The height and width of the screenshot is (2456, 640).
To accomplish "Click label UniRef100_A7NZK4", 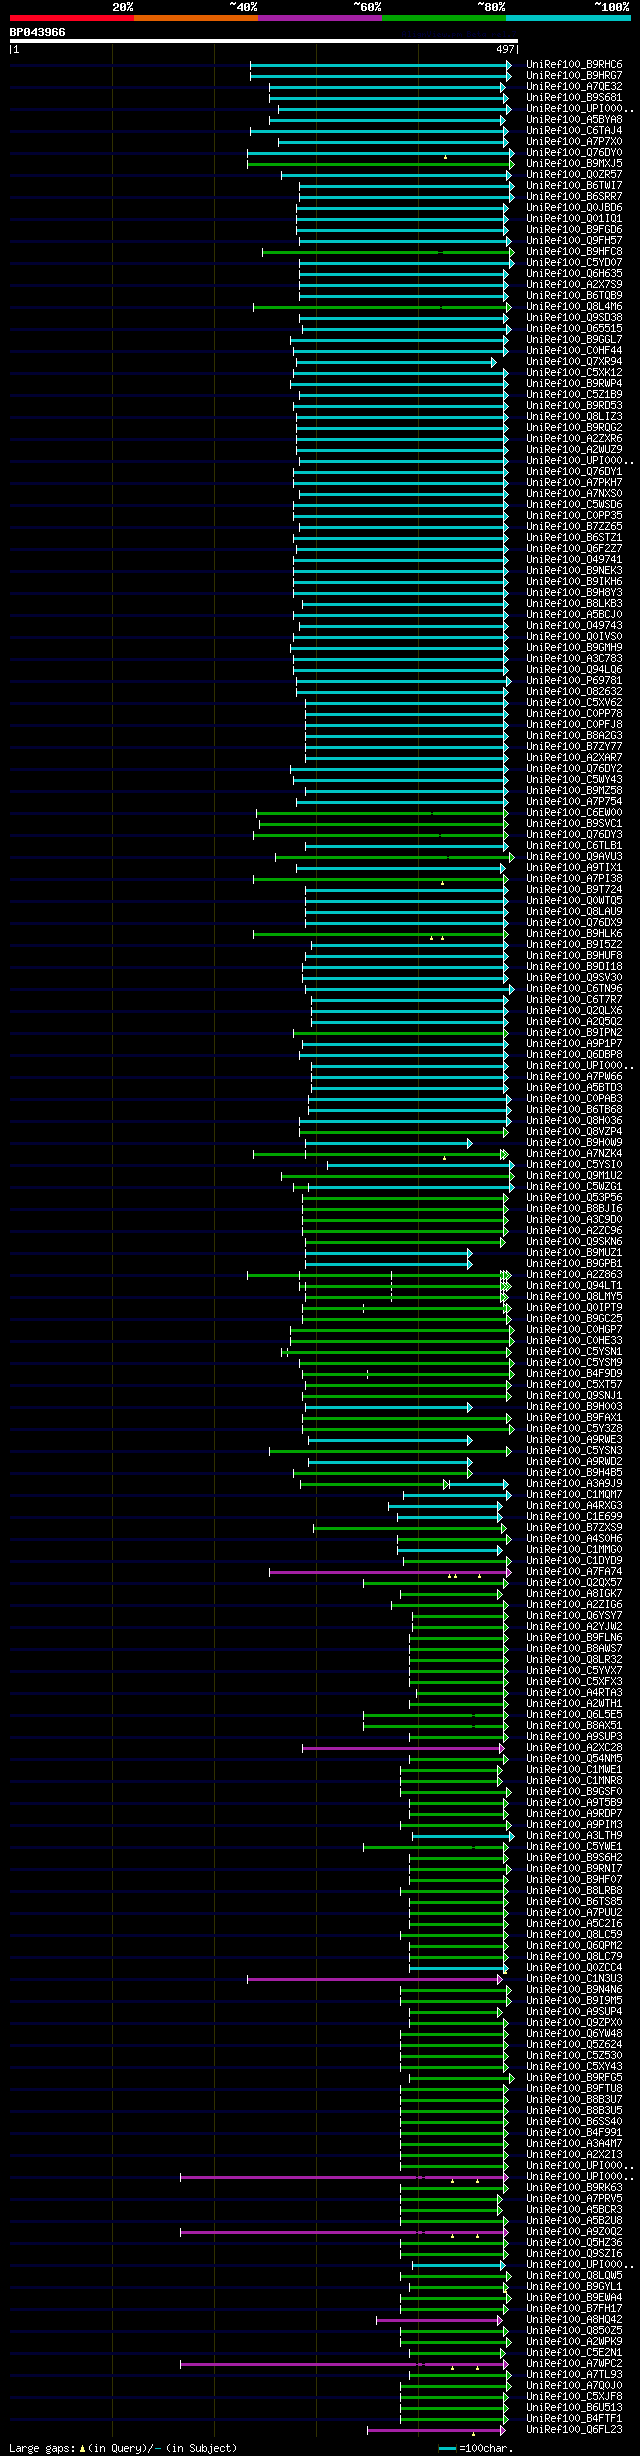I will (x=574, y=1154).
